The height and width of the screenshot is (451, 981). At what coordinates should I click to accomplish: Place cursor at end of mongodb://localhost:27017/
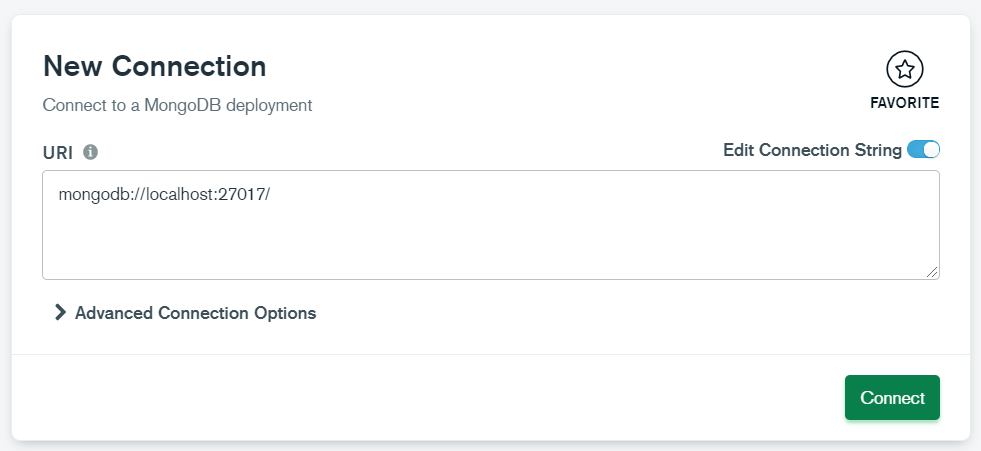[x=270, y=195]
